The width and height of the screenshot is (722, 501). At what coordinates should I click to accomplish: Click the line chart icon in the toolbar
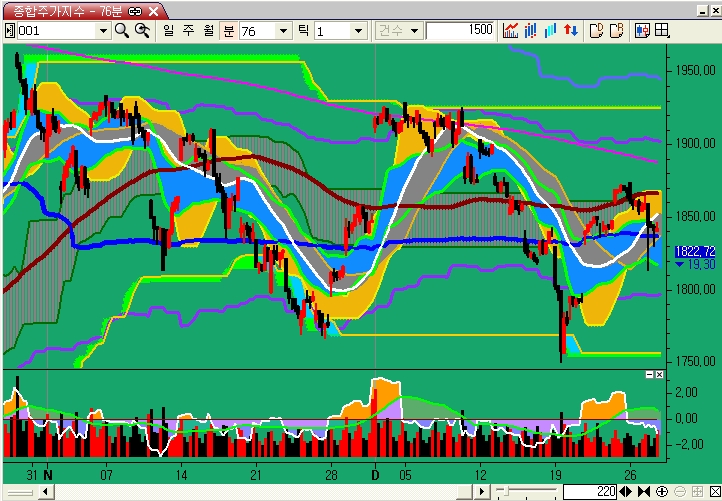[x=510, y=31]
